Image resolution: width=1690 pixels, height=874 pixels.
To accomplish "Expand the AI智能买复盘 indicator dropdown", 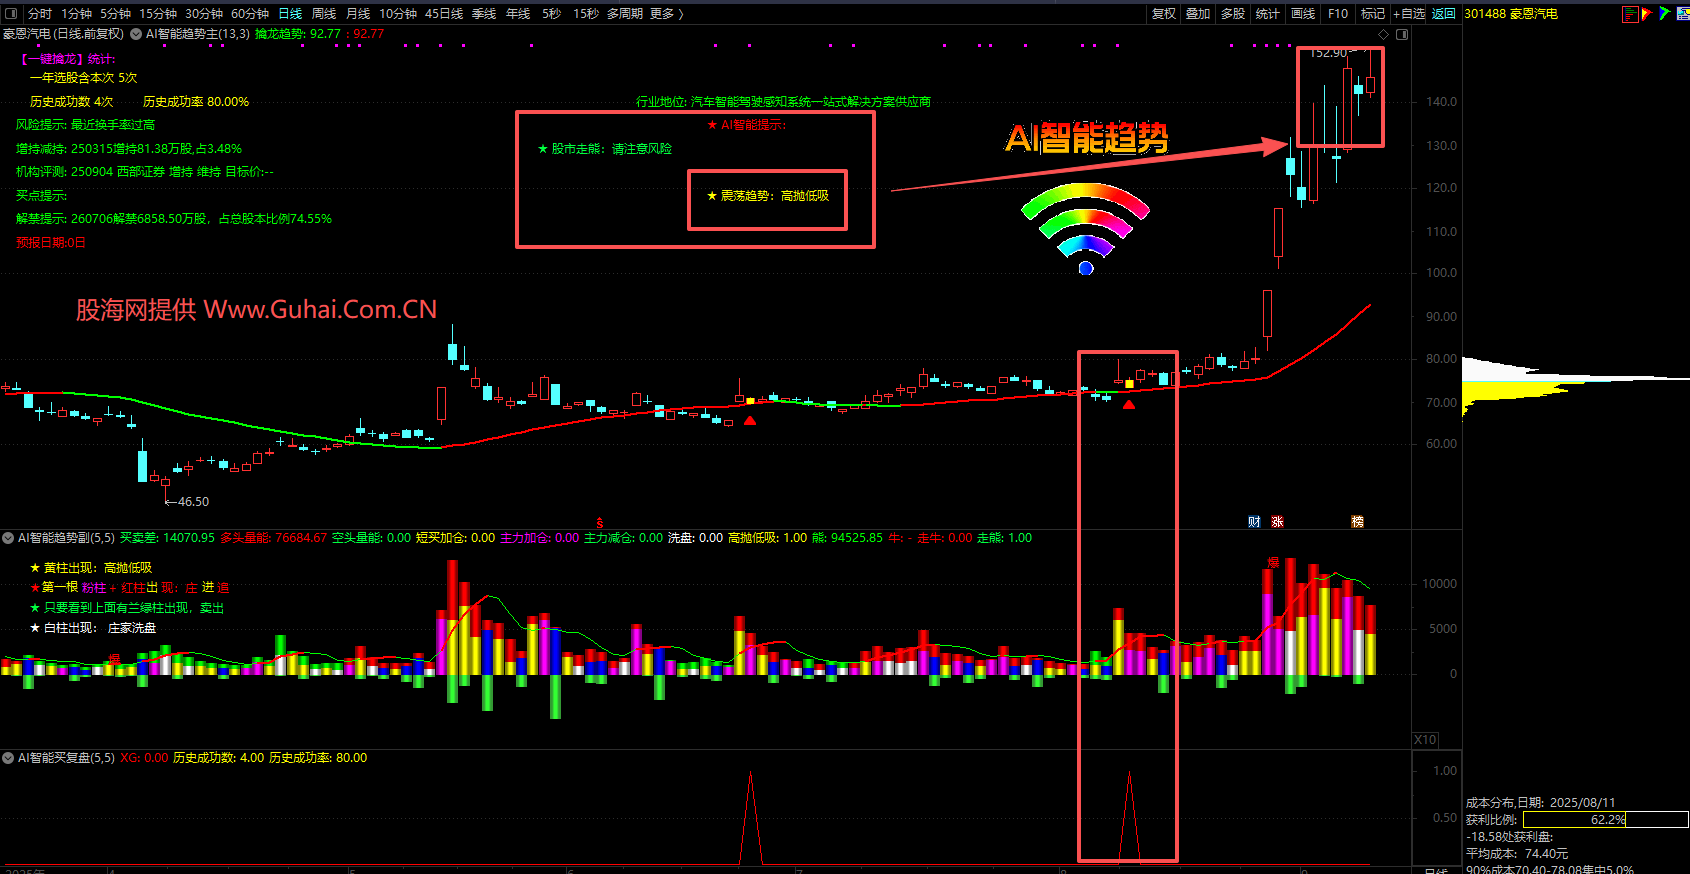I will 8,758.
